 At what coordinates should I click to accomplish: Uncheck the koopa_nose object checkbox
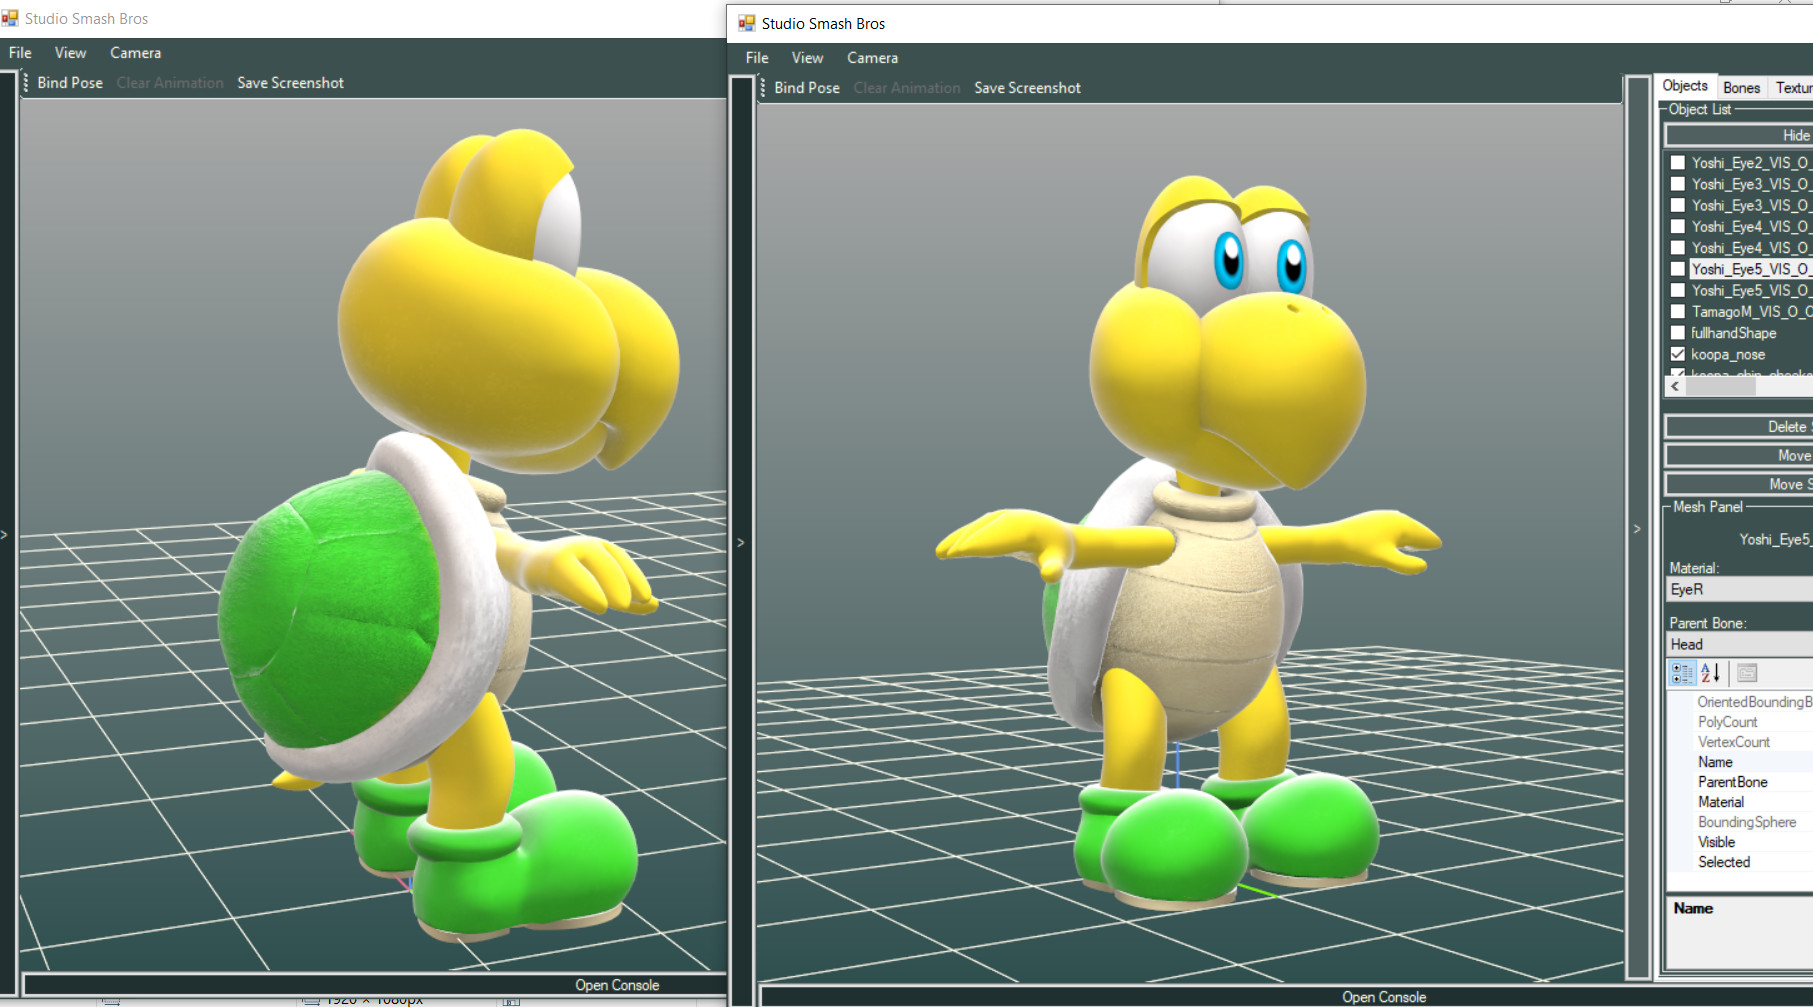coord(1677,354)
